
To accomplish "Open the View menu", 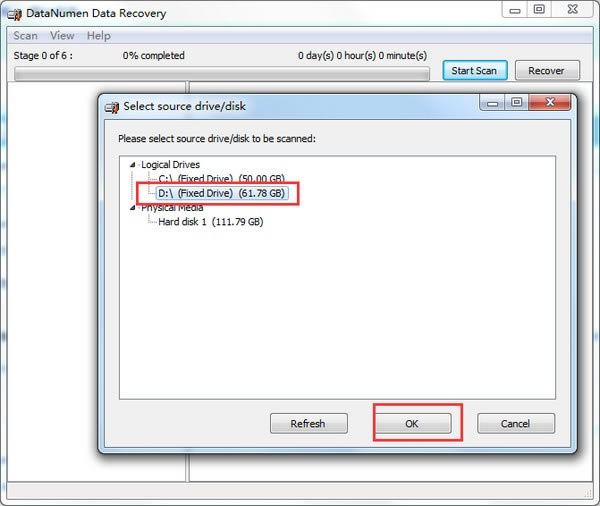I will tap(62, 36).
